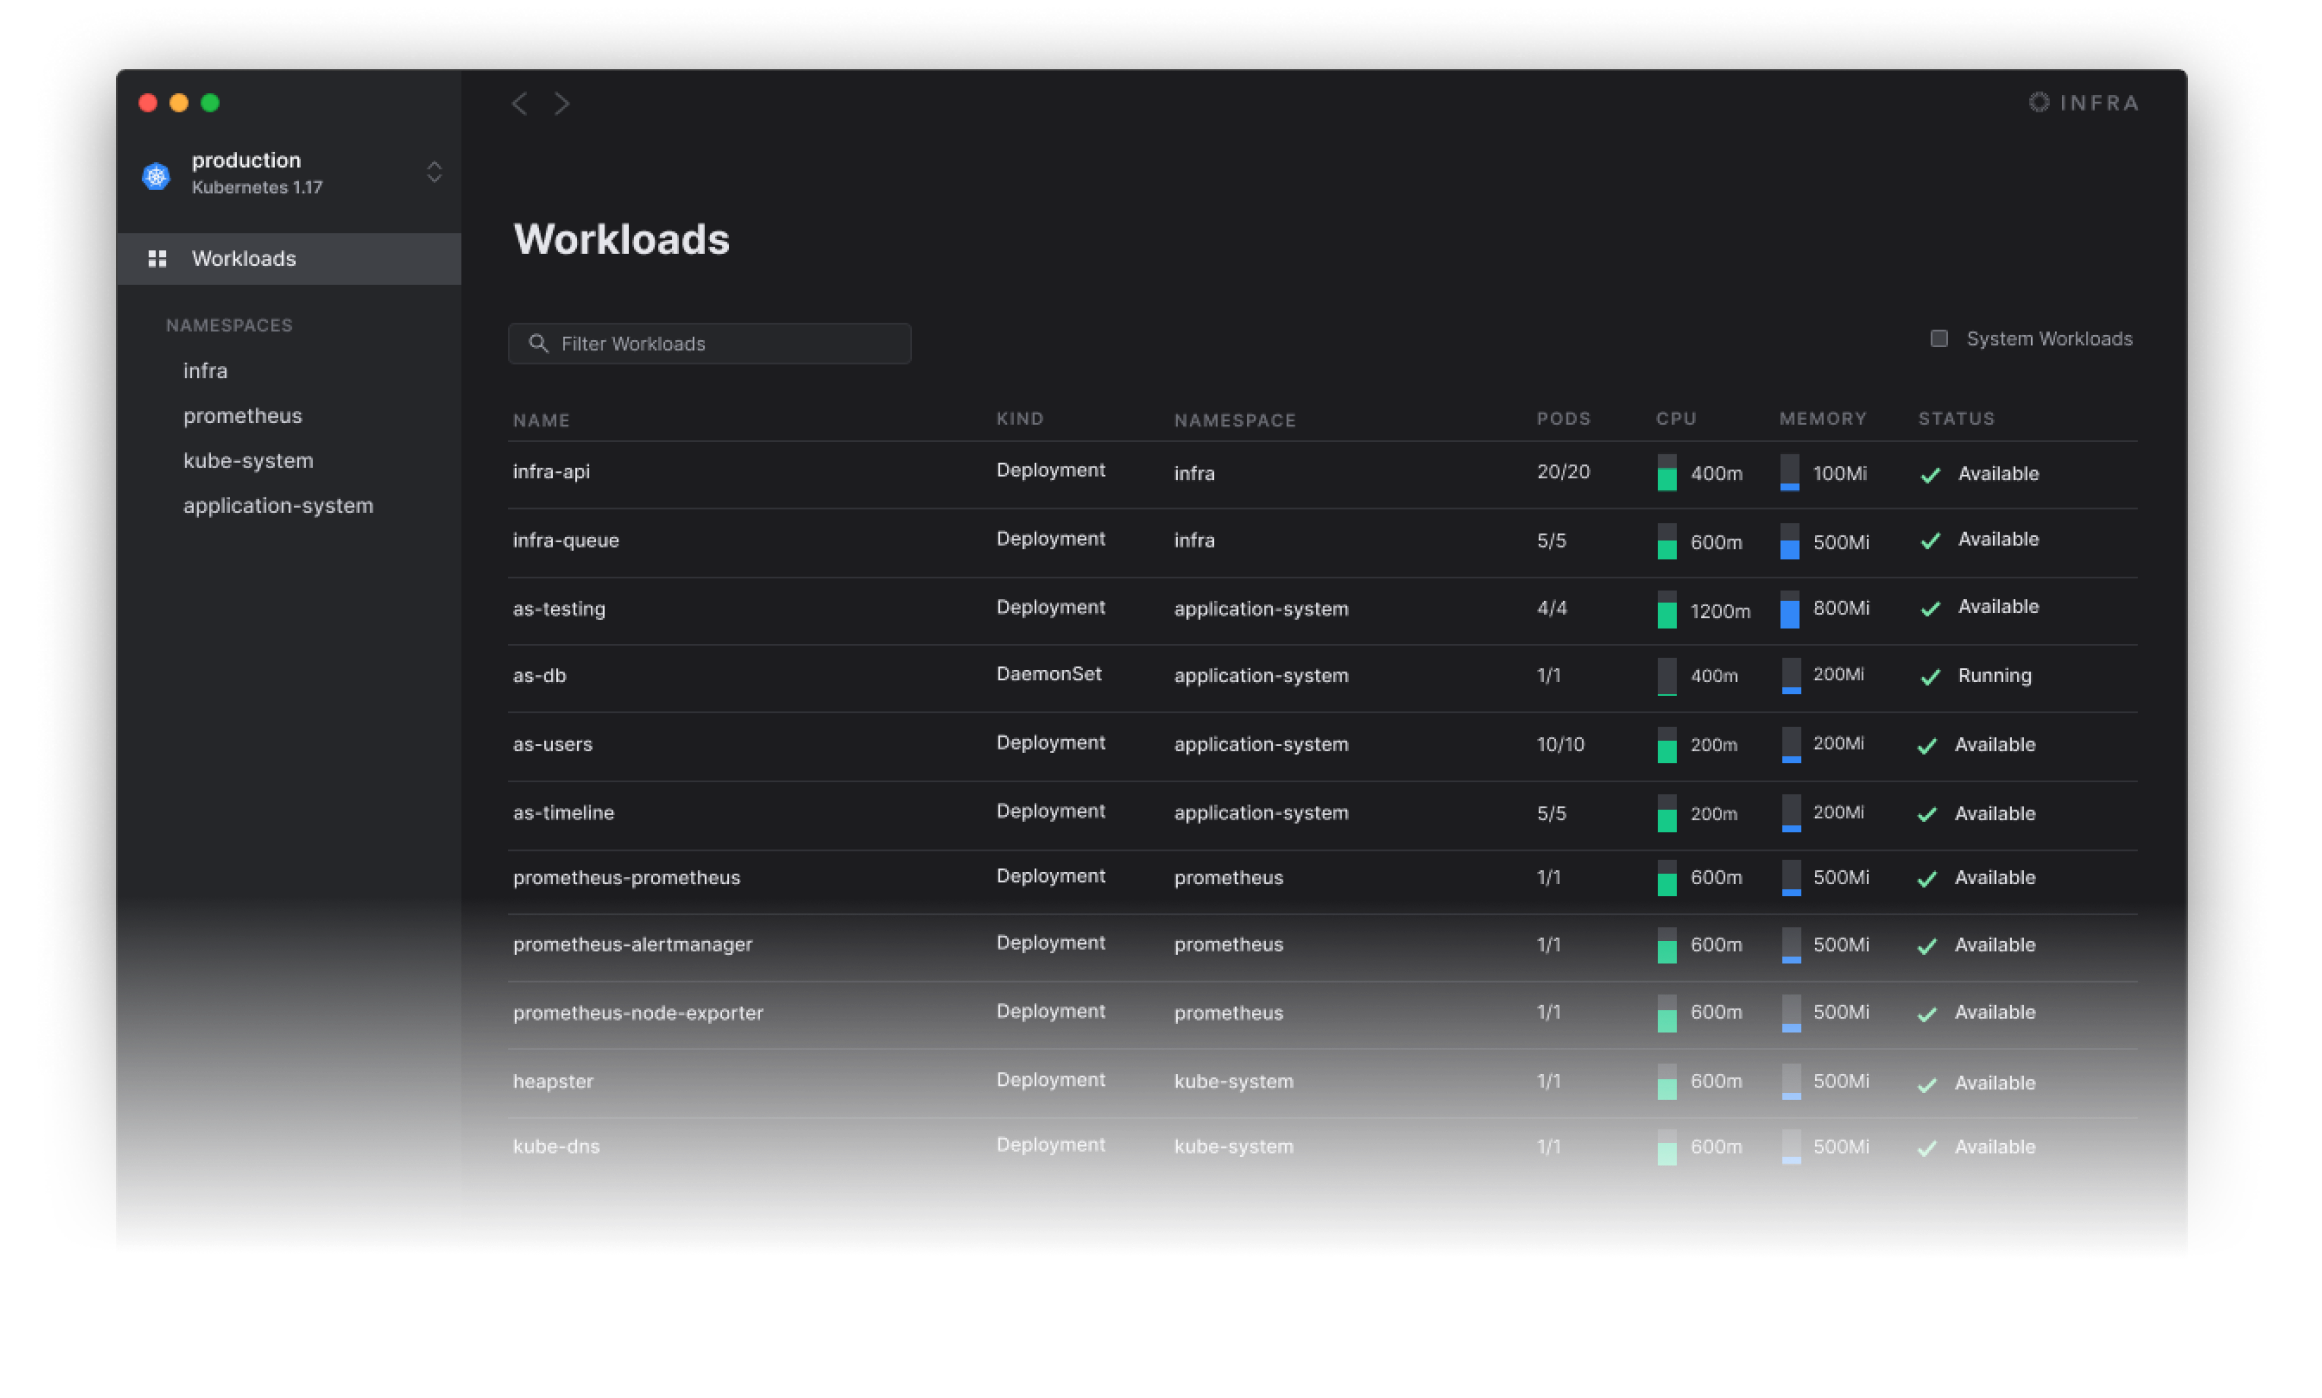Toggle visibility of the prometheus namespace

[242, 415]
